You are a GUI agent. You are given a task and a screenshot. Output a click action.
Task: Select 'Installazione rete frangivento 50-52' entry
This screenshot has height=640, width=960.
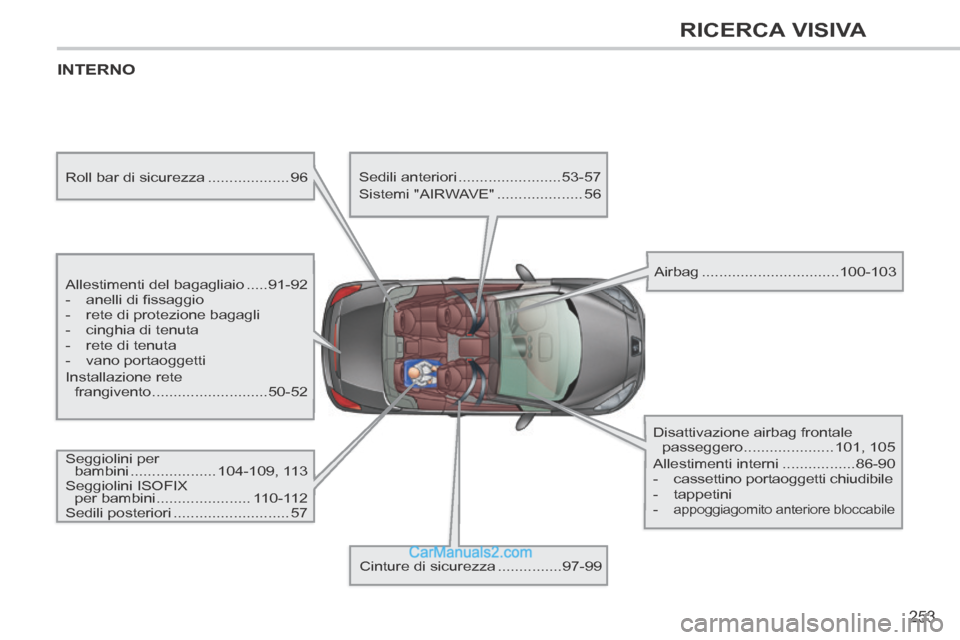point(187,384)
